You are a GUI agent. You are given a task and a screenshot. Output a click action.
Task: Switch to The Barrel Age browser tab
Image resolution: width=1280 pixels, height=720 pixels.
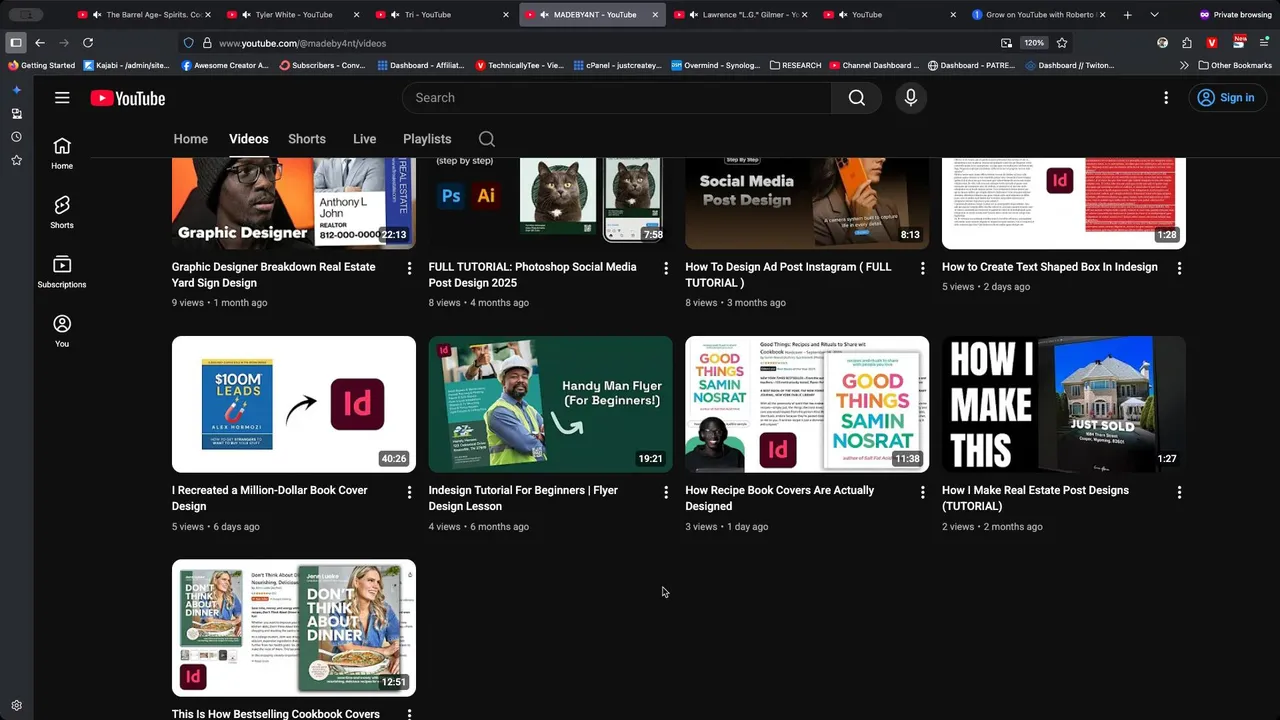pyautogui.click(x=144, y=15)
